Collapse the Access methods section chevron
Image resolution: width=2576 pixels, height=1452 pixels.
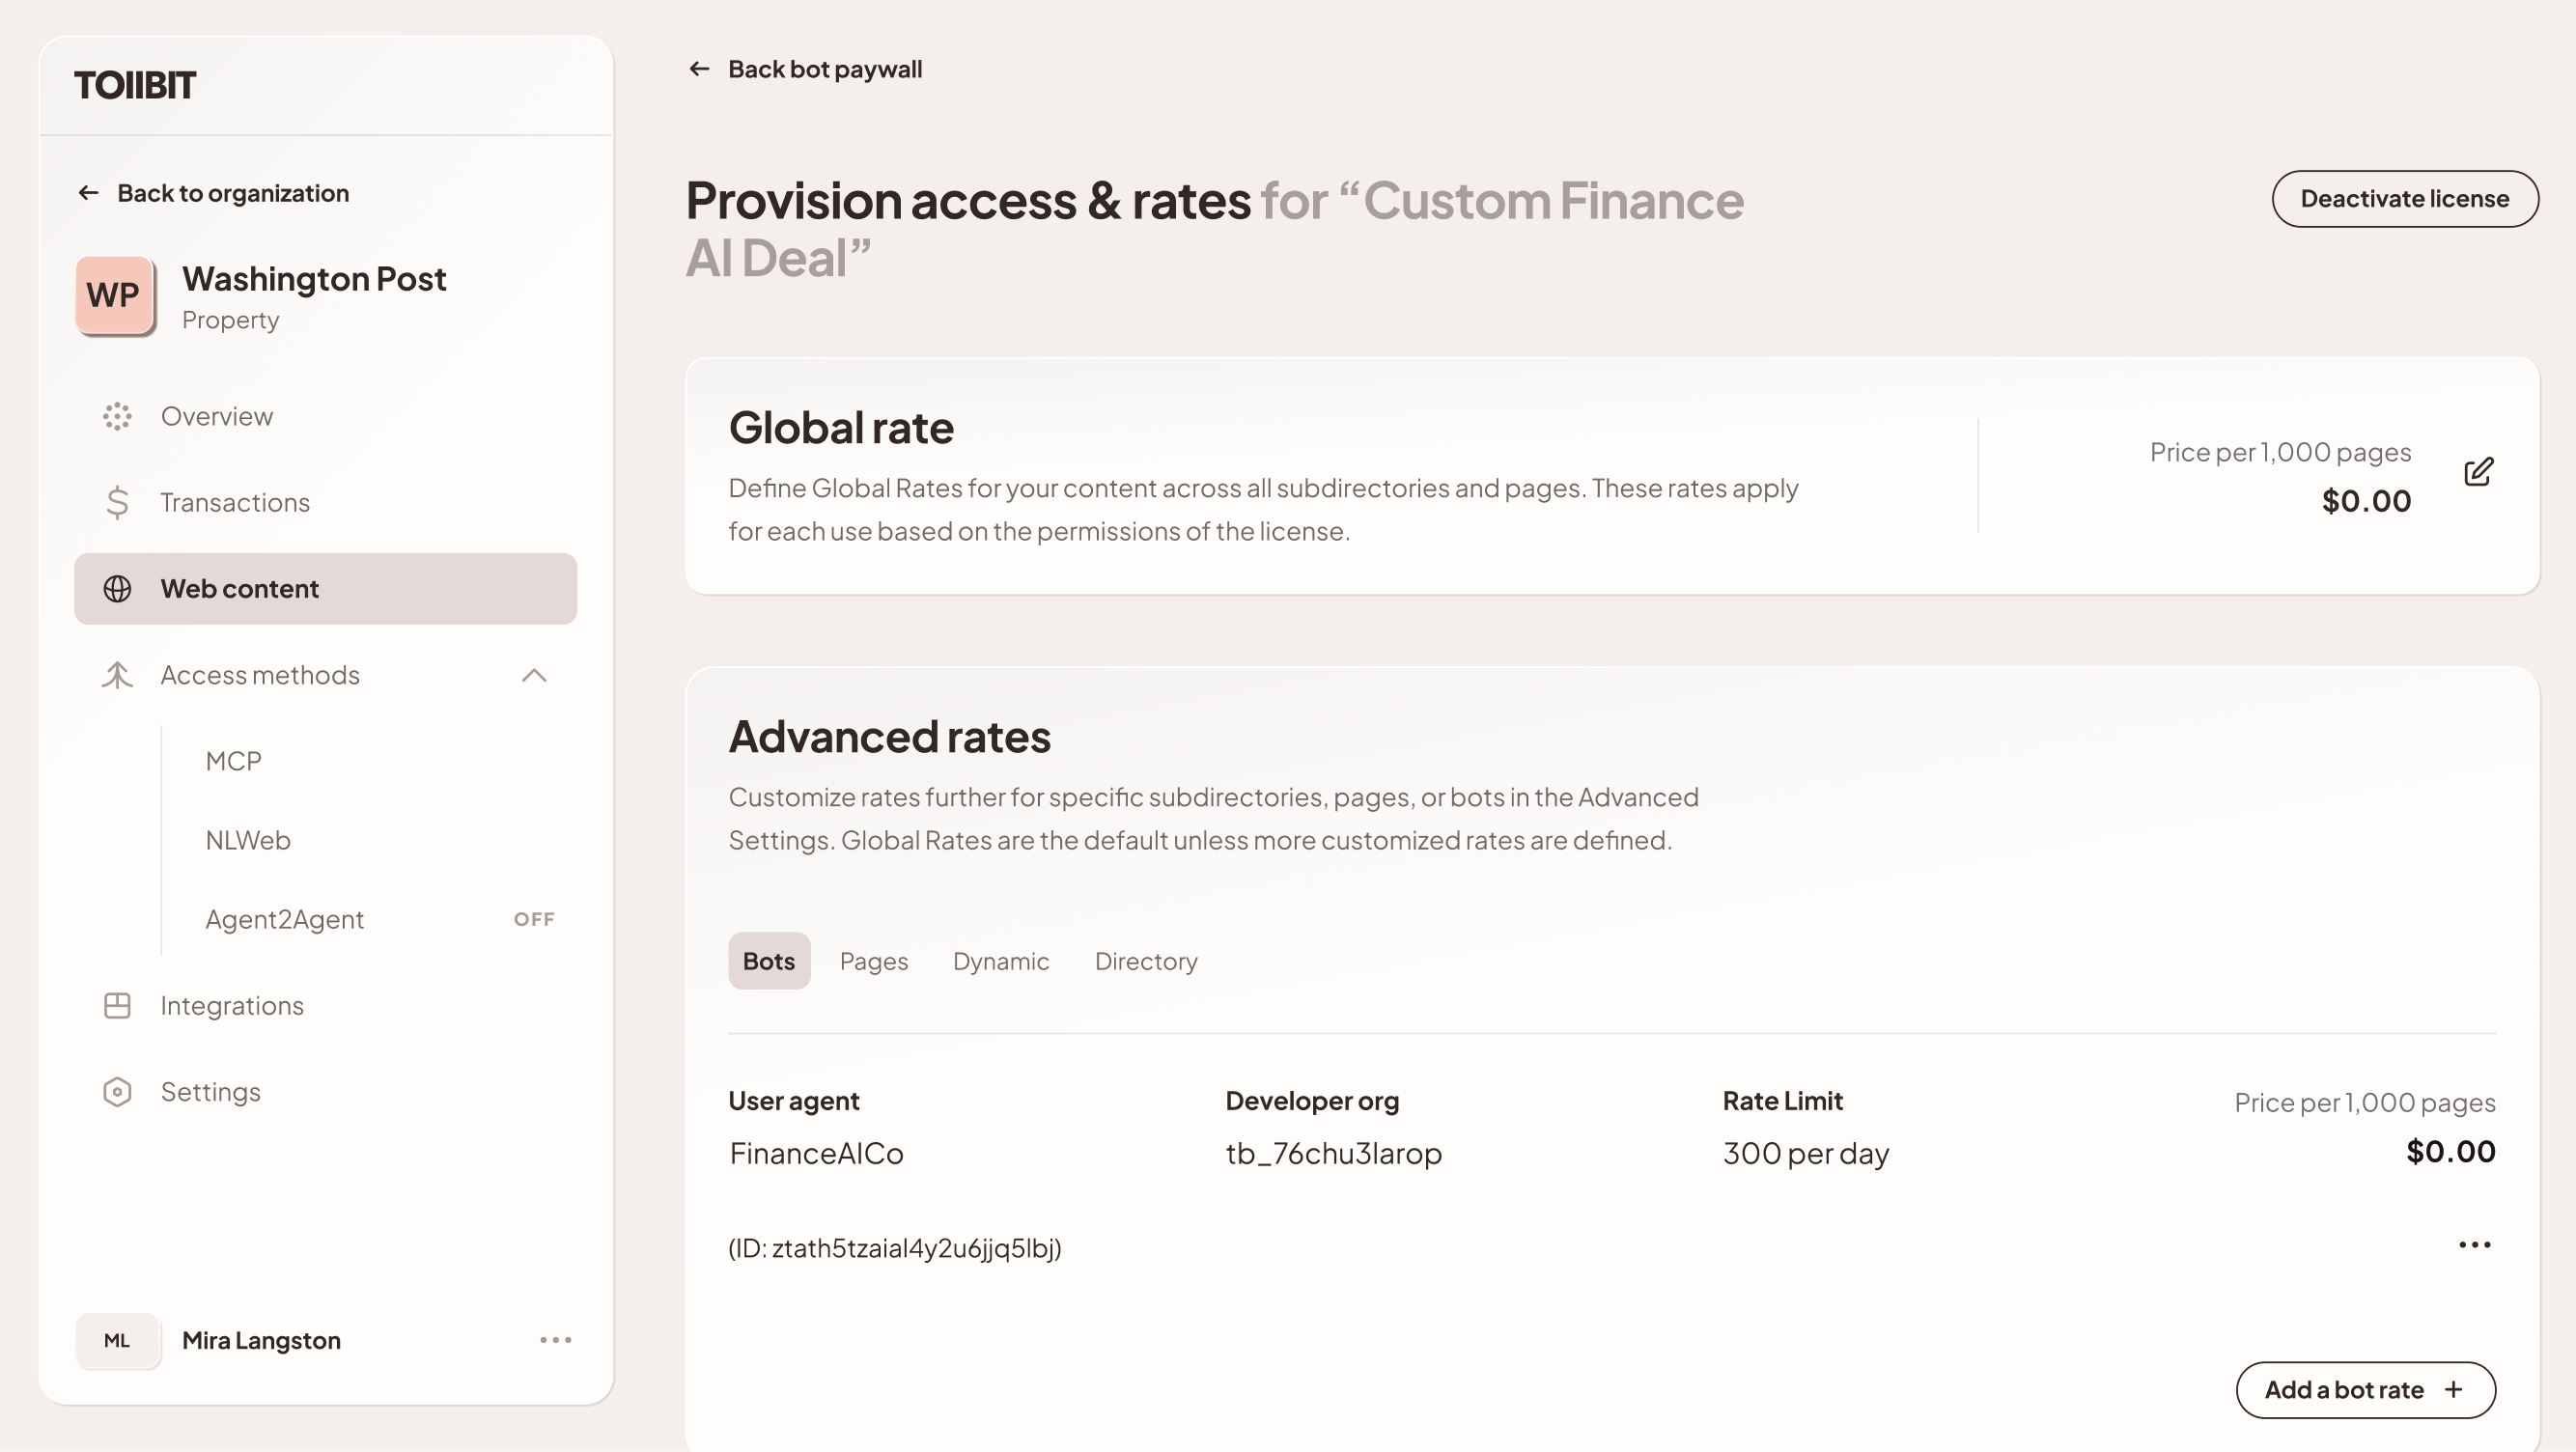tap(536, 675)
